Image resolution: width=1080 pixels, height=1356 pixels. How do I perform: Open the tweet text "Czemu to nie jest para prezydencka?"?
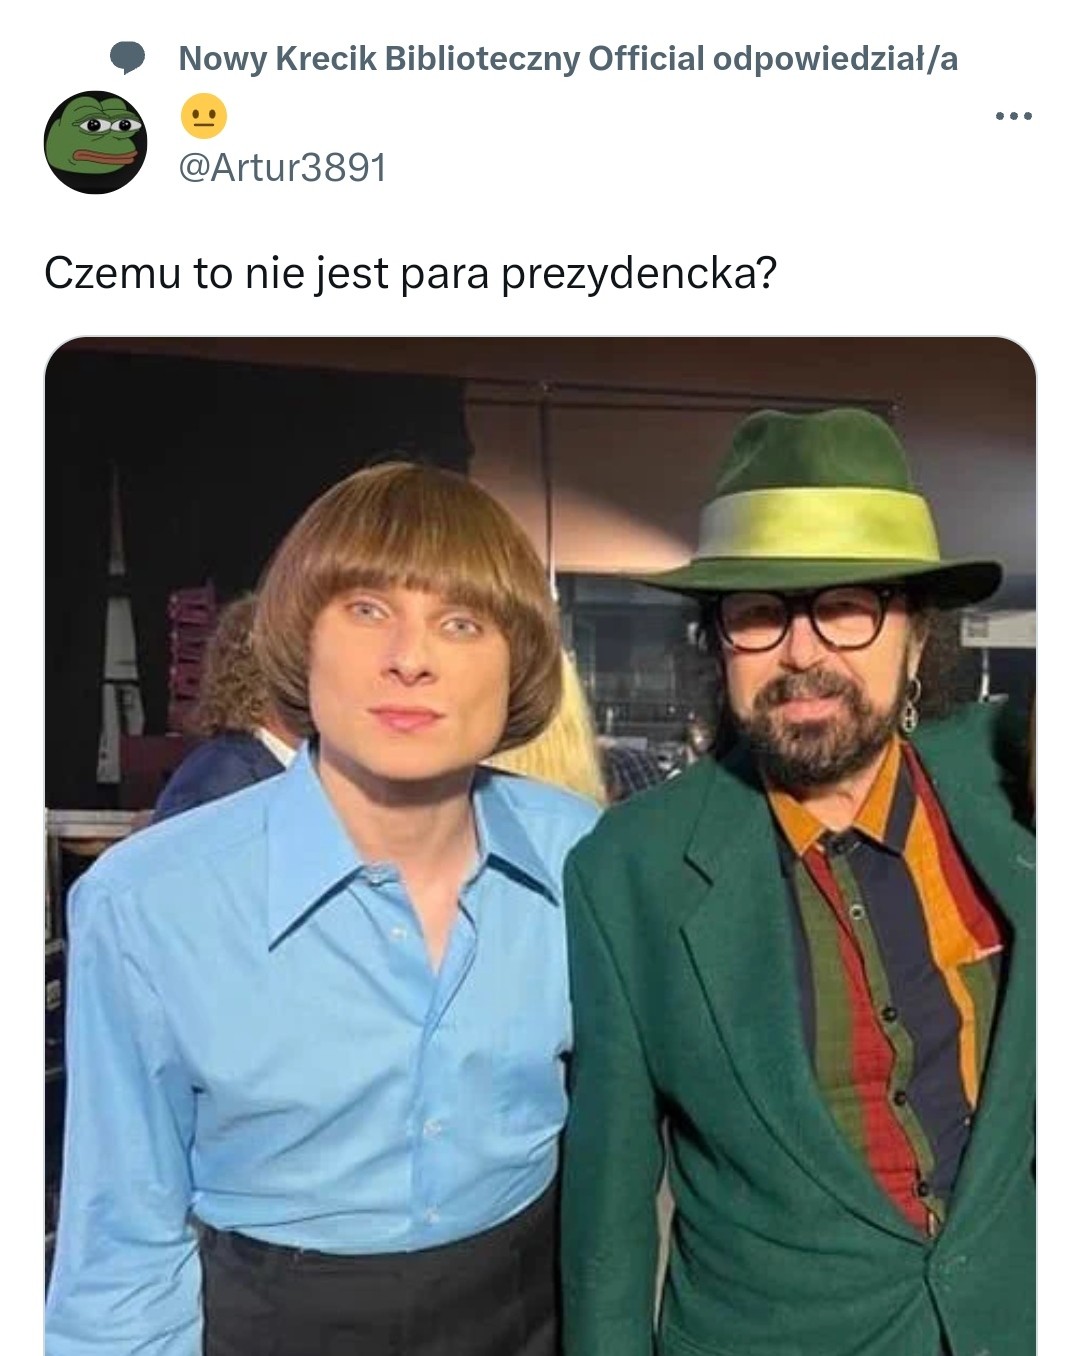pos(410,273)
